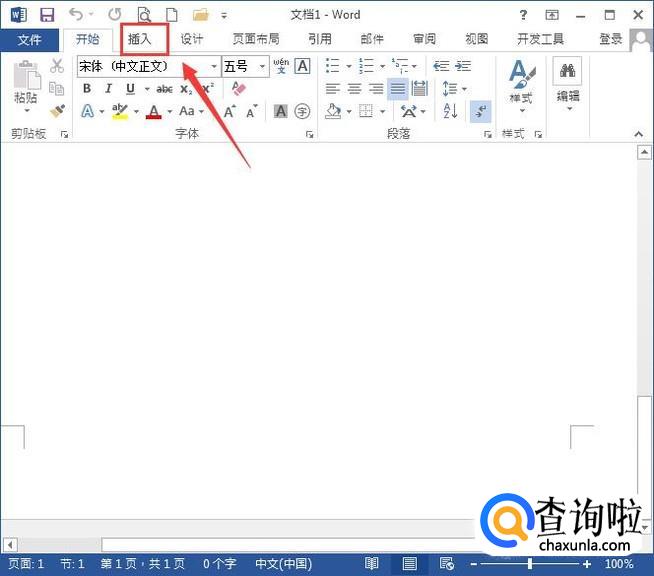Zoom in with the plus button
654x576 pixels.
587,564
